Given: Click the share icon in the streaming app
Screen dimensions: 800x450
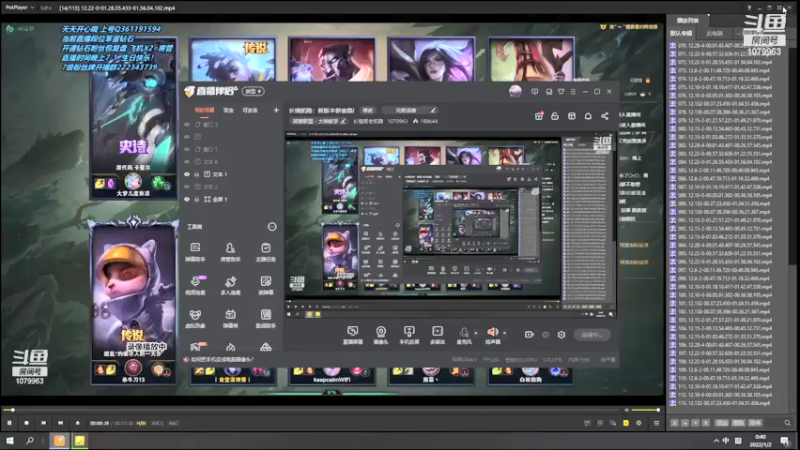Looking at the screenshot, I should (605, 116).
